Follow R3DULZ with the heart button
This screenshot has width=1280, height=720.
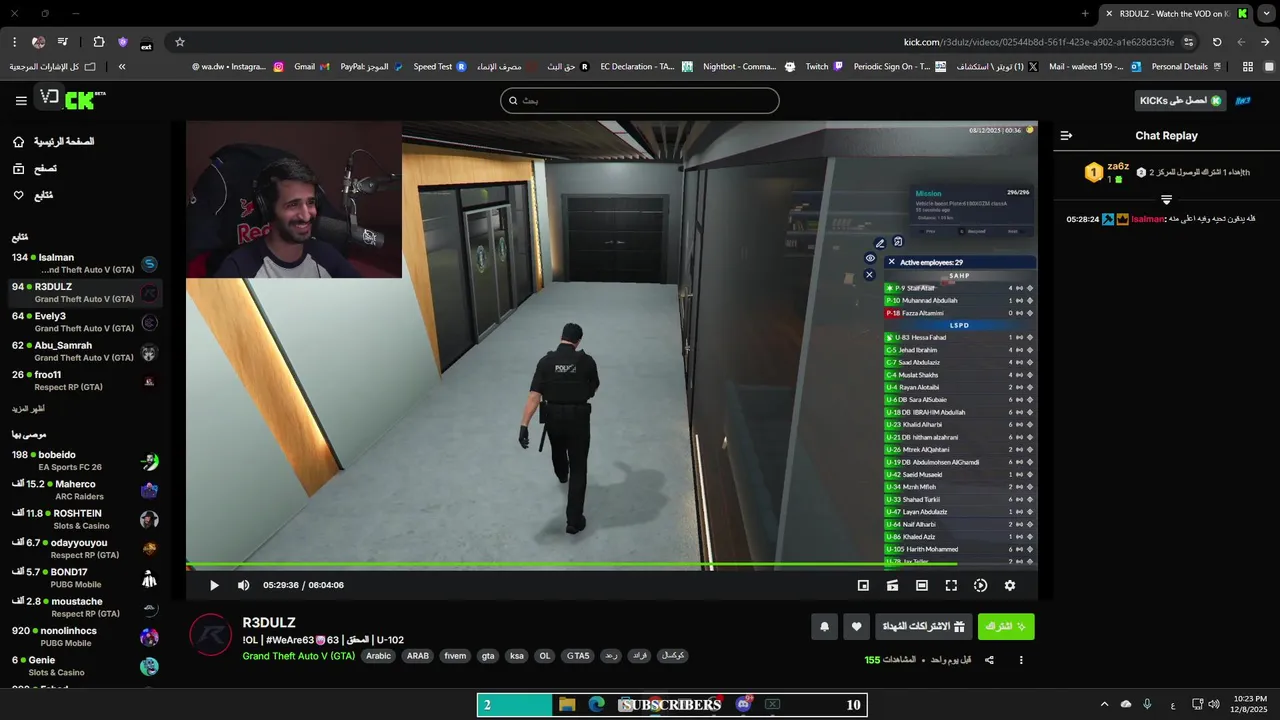856,627
